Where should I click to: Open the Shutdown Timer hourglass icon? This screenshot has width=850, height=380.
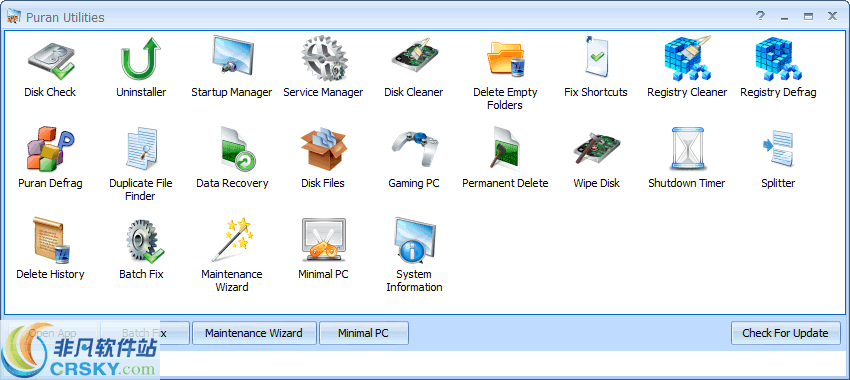click(x=687, y=149)
